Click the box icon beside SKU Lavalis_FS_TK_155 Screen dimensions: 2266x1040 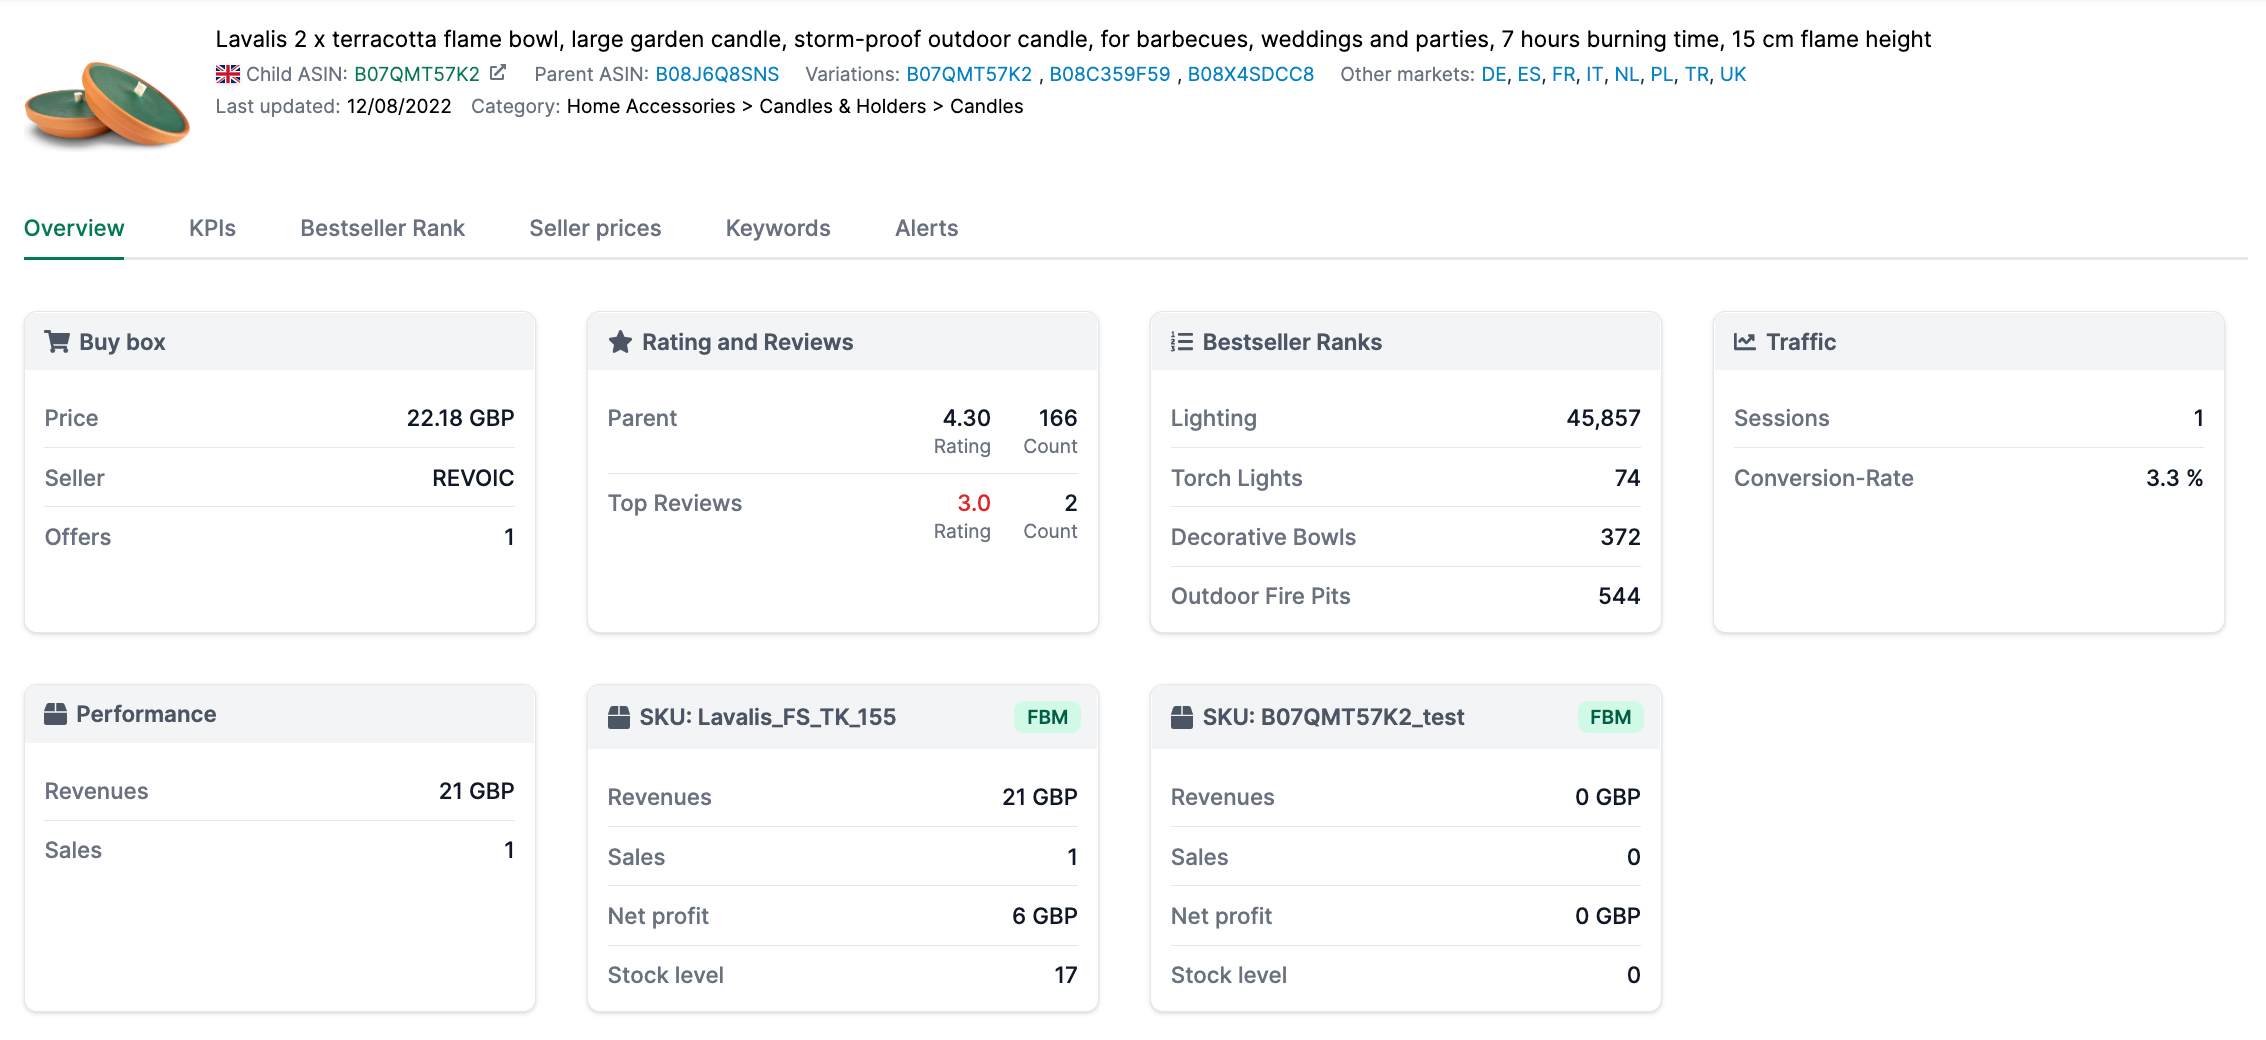click(620, 716)
